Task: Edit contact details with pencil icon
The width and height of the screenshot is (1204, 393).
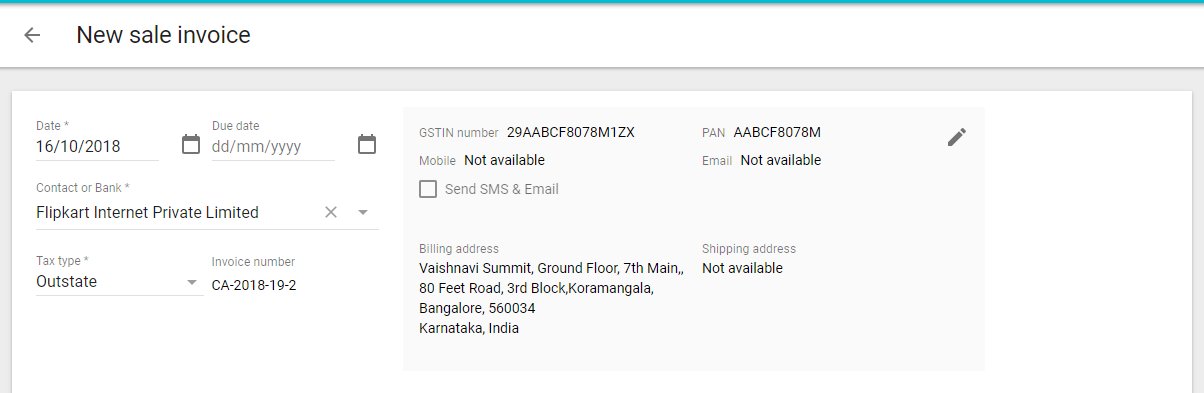Action: (957, 137)
